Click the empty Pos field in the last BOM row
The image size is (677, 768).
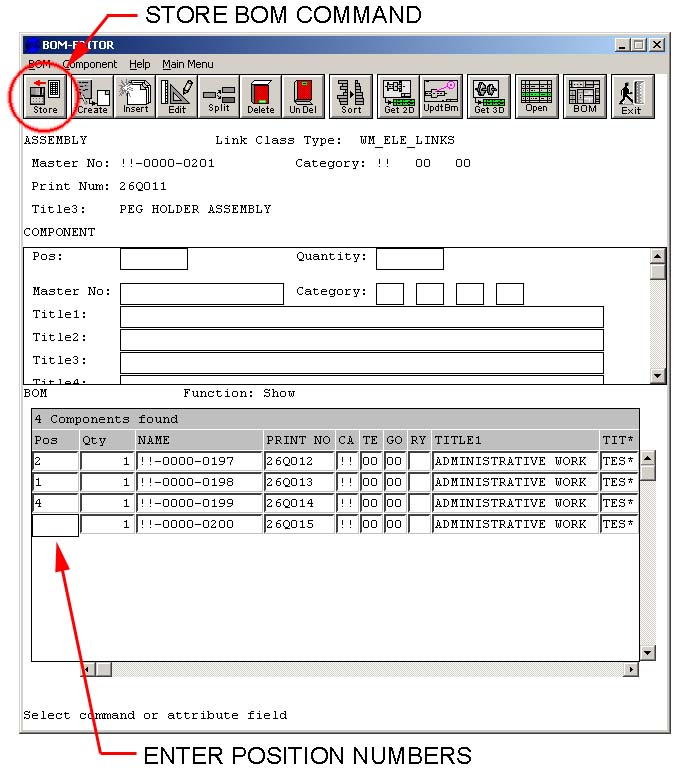(55, 525)
